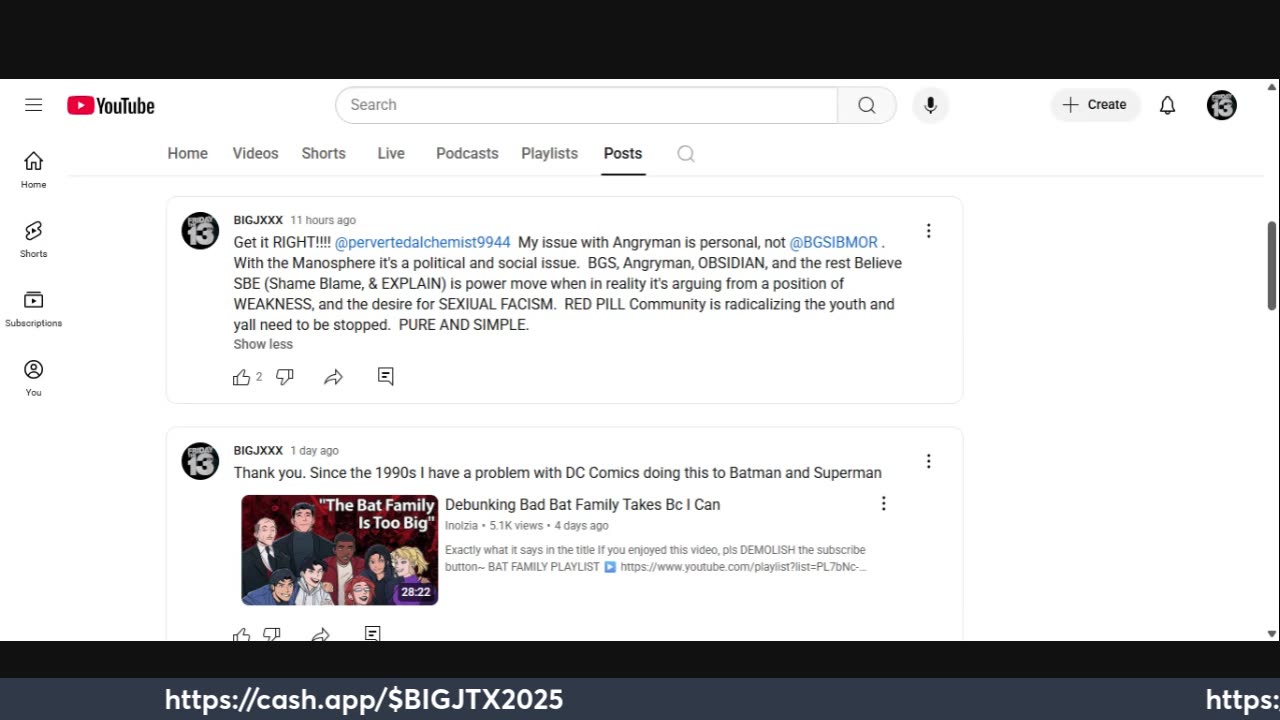This screenshot has height=720, width=1280.
Task: Open BIGJXXX name on 11 hours ago post
Action: (258, 220)
